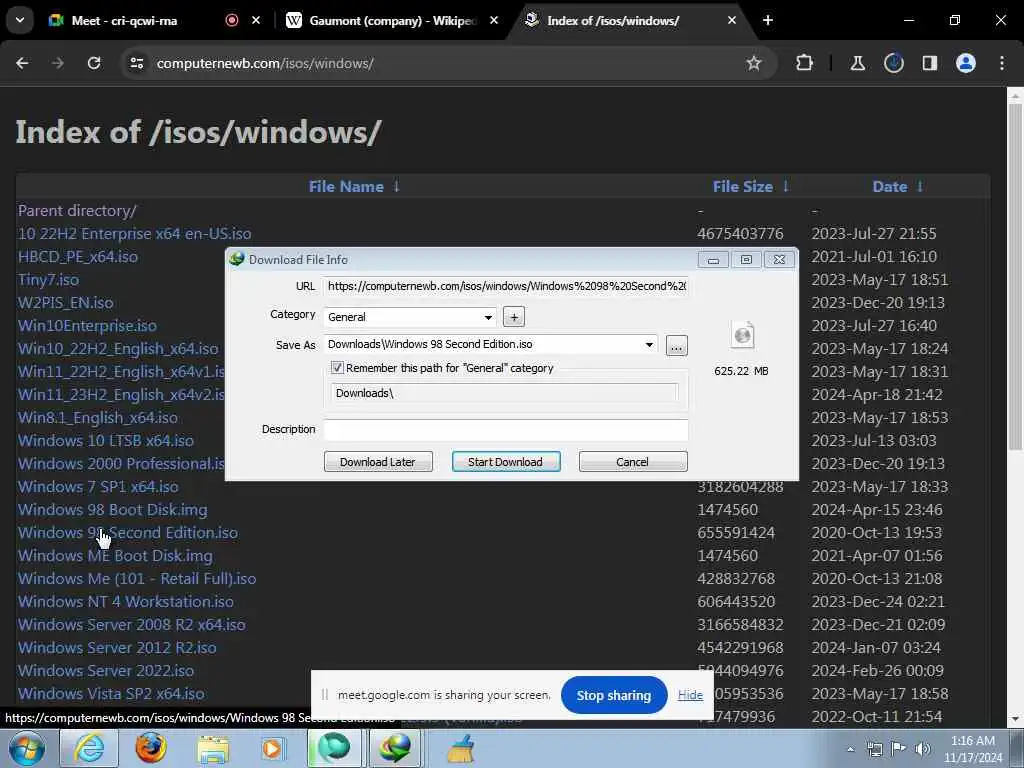Toggle Remember this path checkbox
1024x768 pixels.
point(337,368)
